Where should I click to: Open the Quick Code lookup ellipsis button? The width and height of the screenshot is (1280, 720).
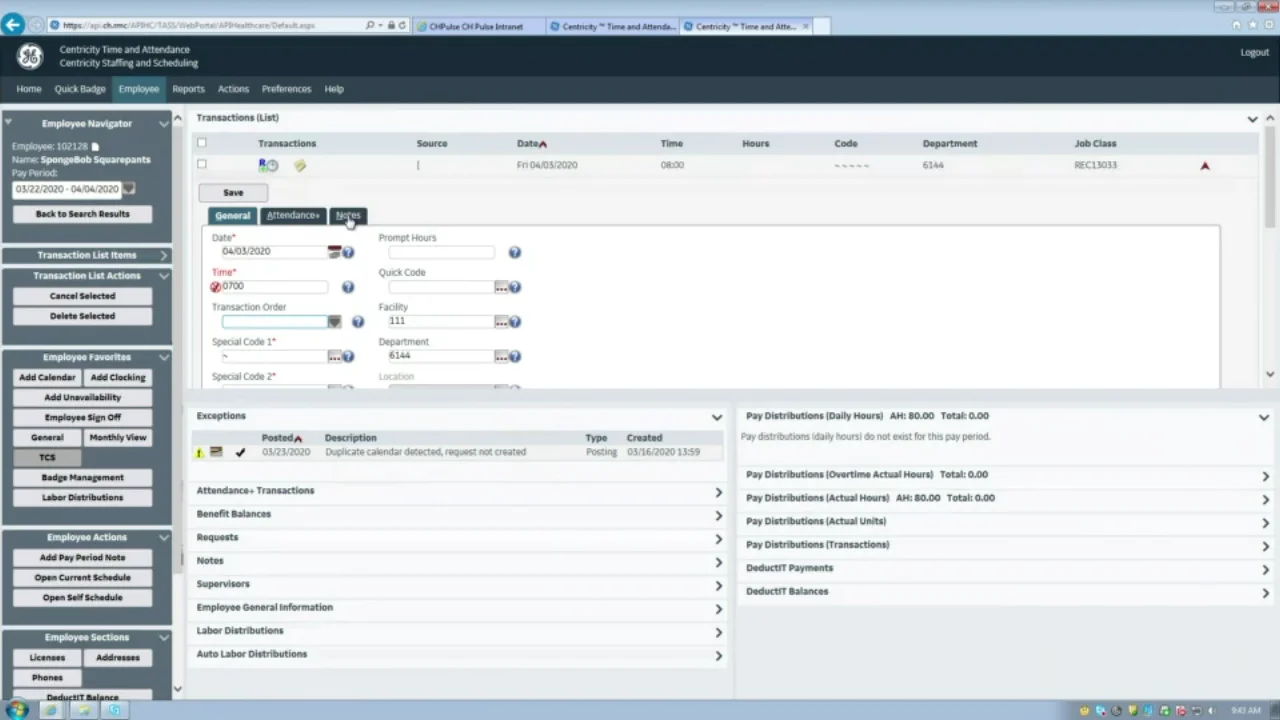(x=502, y=287)
